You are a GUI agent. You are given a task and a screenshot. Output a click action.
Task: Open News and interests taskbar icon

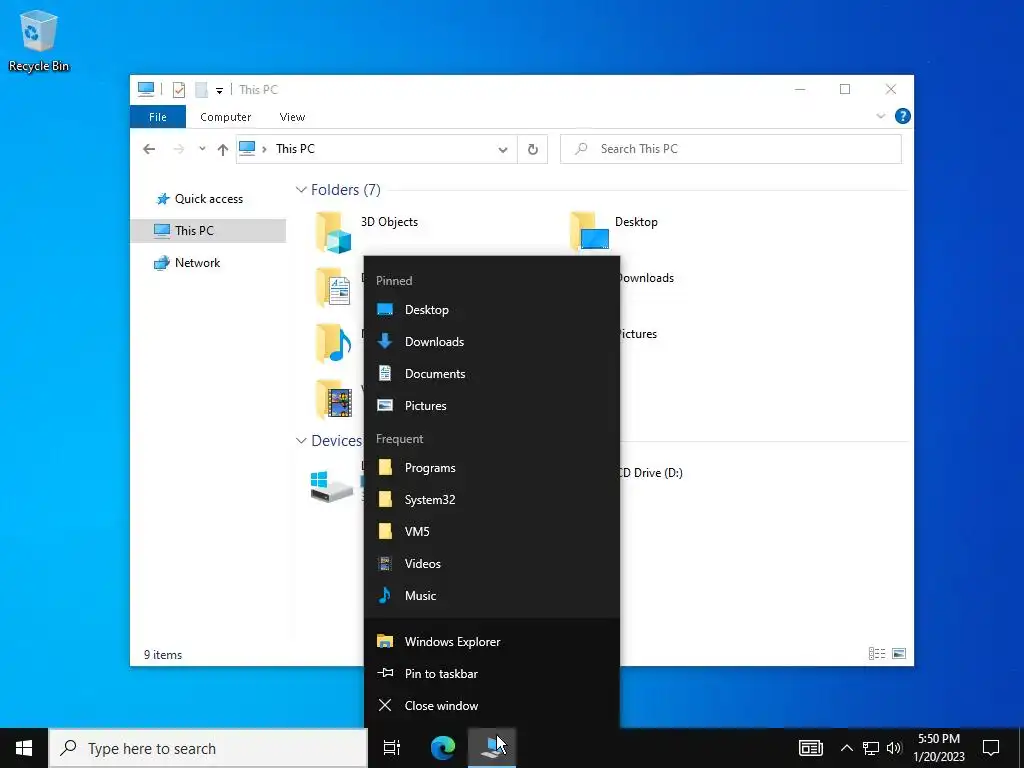coord(810,748)
